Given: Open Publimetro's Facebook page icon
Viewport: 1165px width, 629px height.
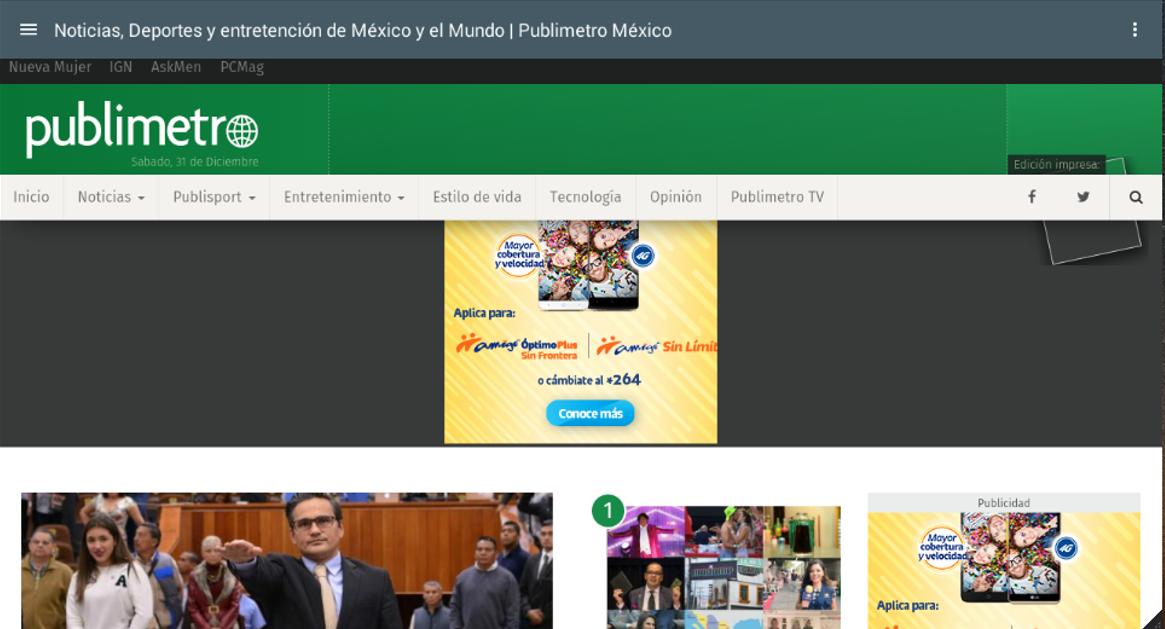Looking at the screenshot, I should click(x=1031, y=197).
